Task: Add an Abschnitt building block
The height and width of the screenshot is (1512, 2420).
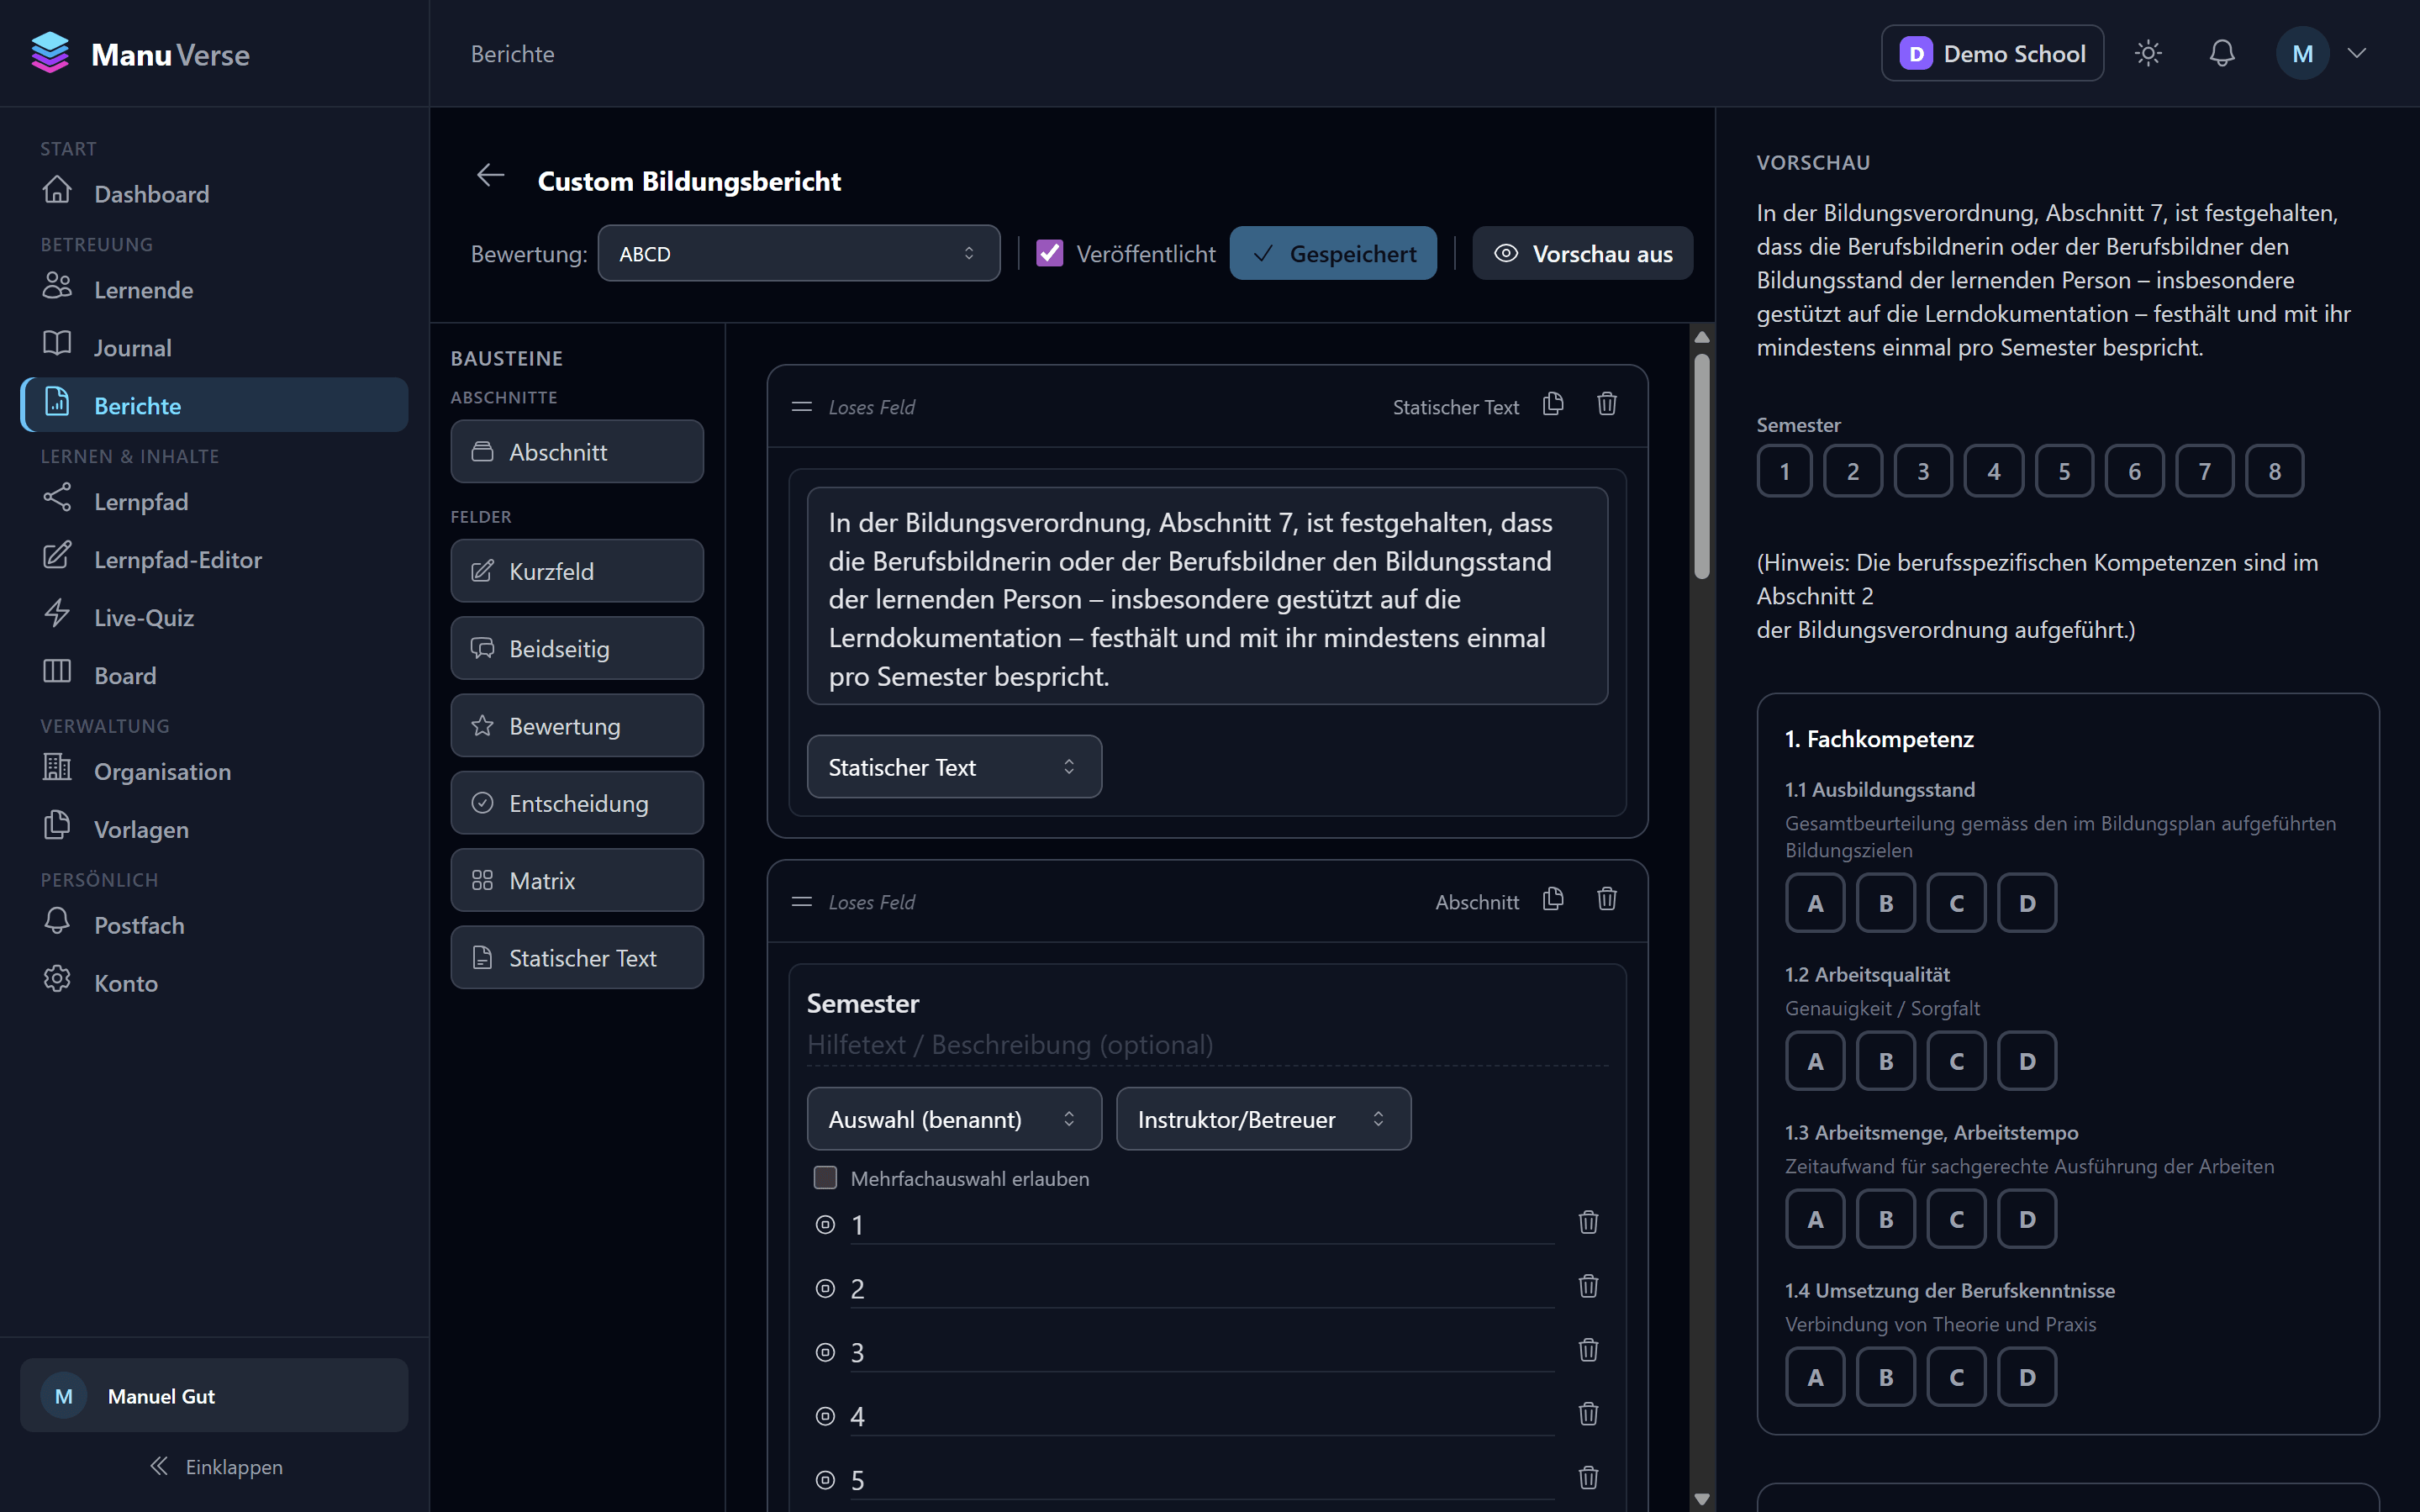Action: [x=577, y=452]
